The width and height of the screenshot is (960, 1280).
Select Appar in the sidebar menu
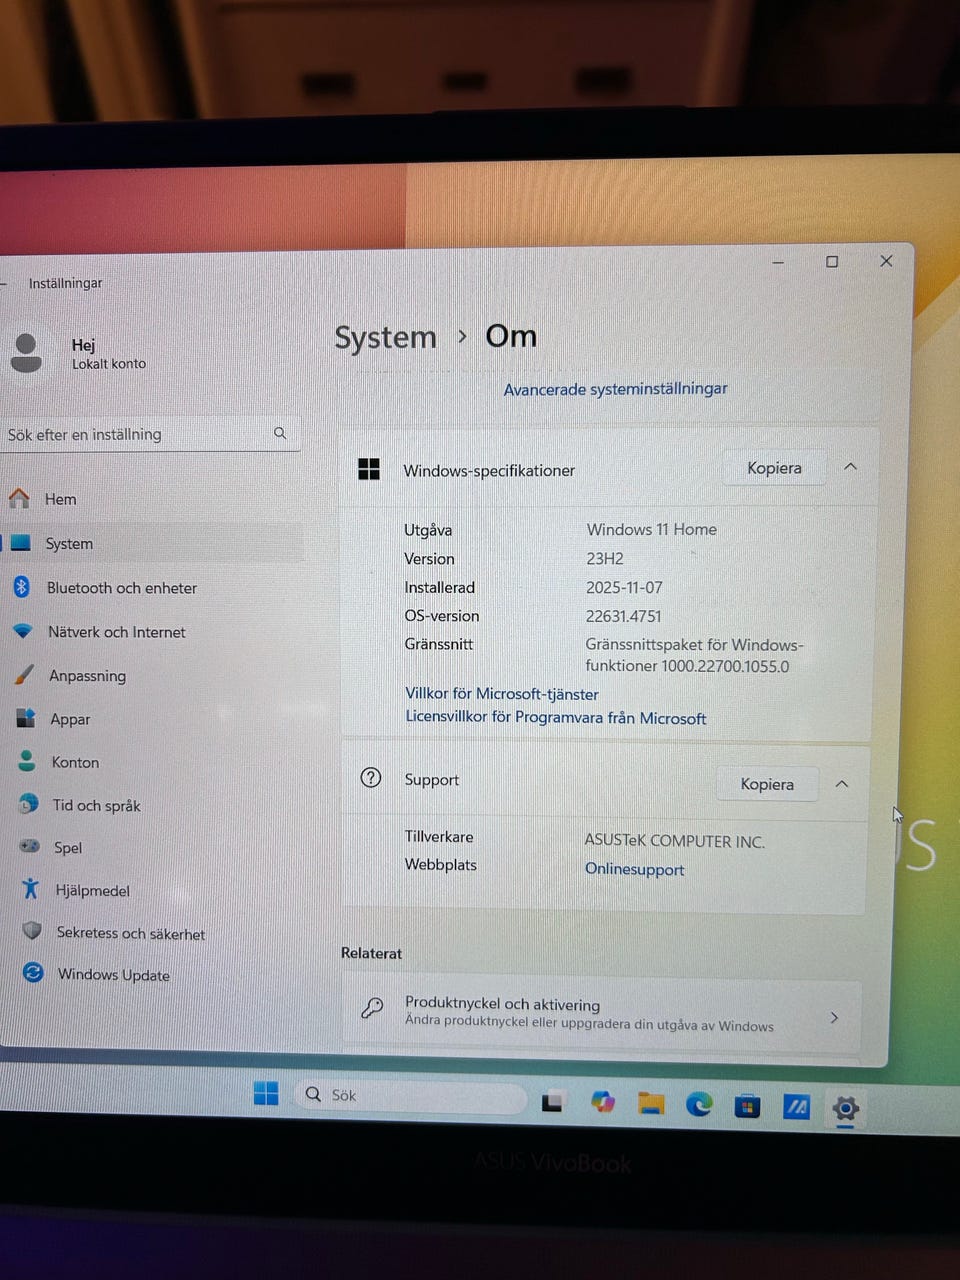pyautogui.click(x=70, y=719)
